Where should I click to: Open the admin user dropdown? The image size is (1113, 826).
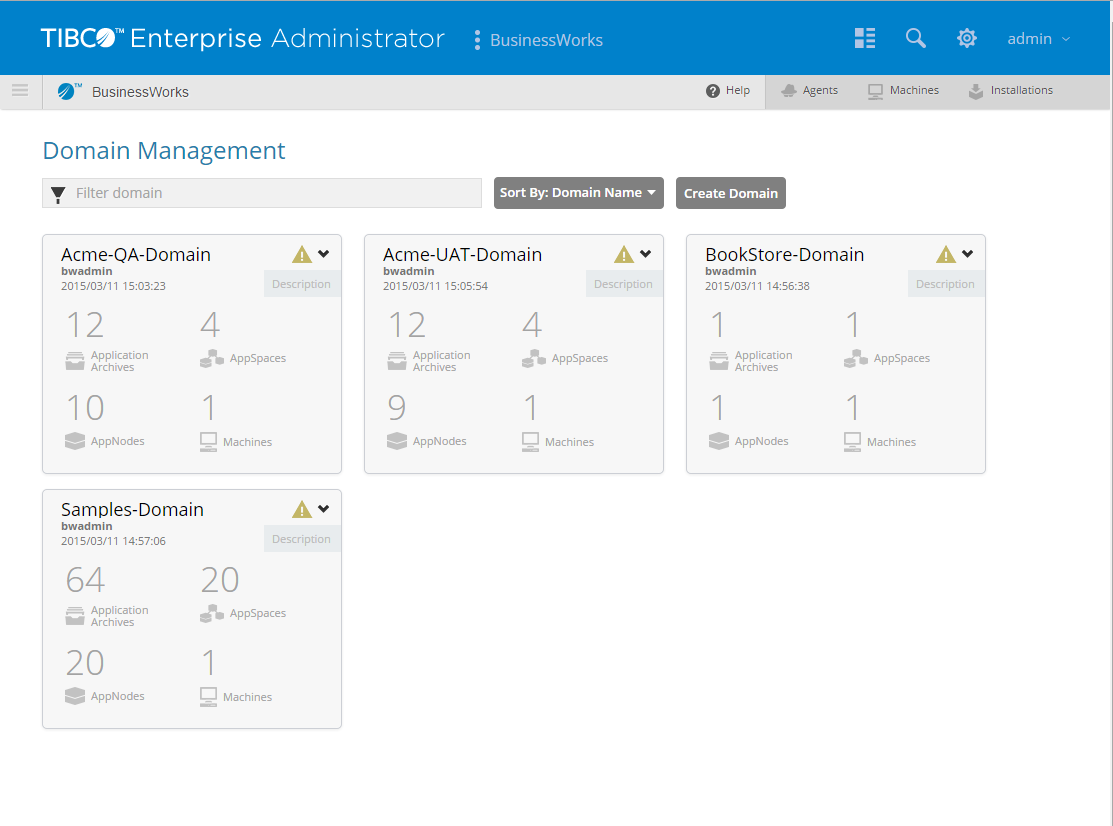(x=1039, y=39)
